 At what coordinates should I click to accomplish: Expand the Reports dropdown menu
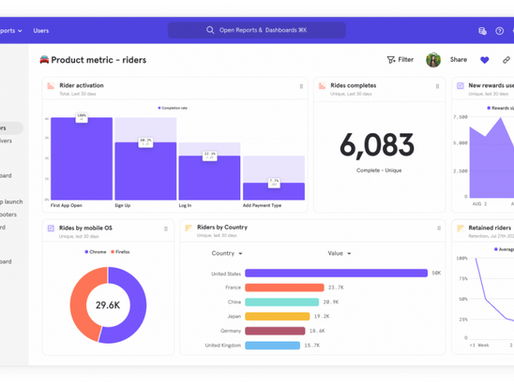(x=11, y=31)
